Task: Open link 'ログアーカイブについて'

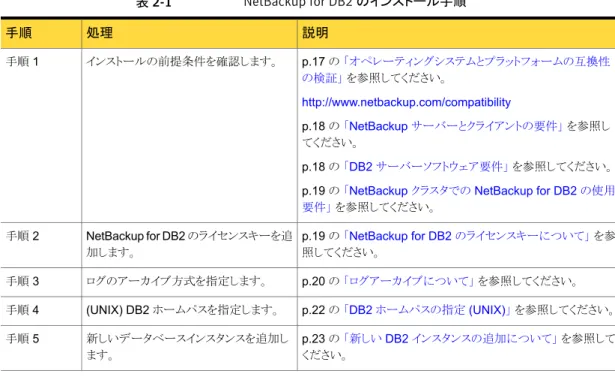Action: click(x=409, y=281)
